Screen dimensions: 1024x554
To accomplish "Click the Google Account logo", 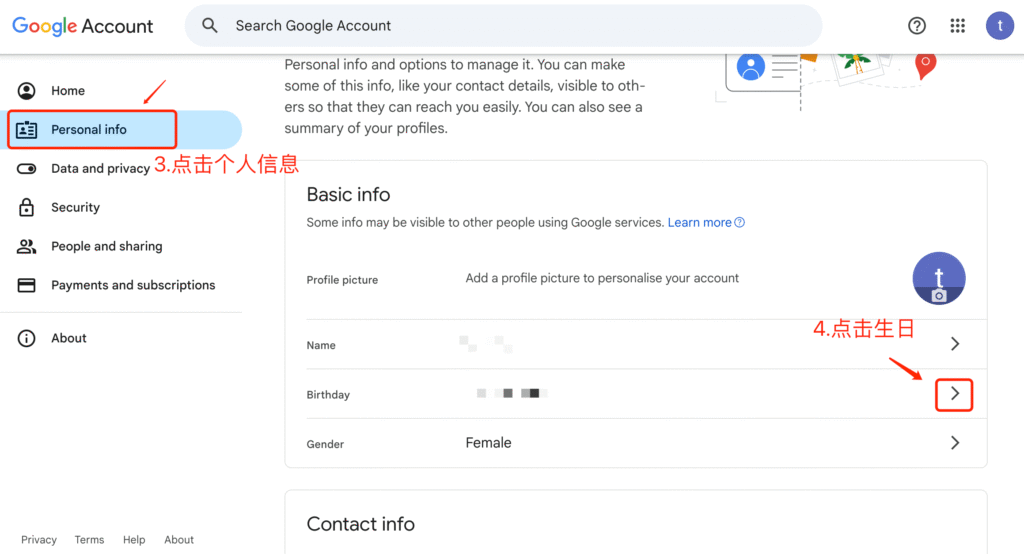I will (82, 26).
